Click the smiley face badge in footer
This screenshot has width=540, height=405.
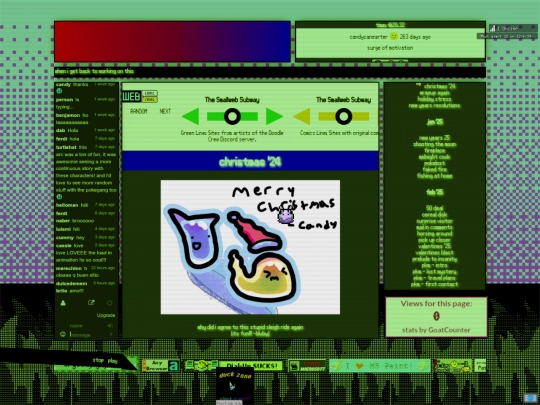coord(453,365)
